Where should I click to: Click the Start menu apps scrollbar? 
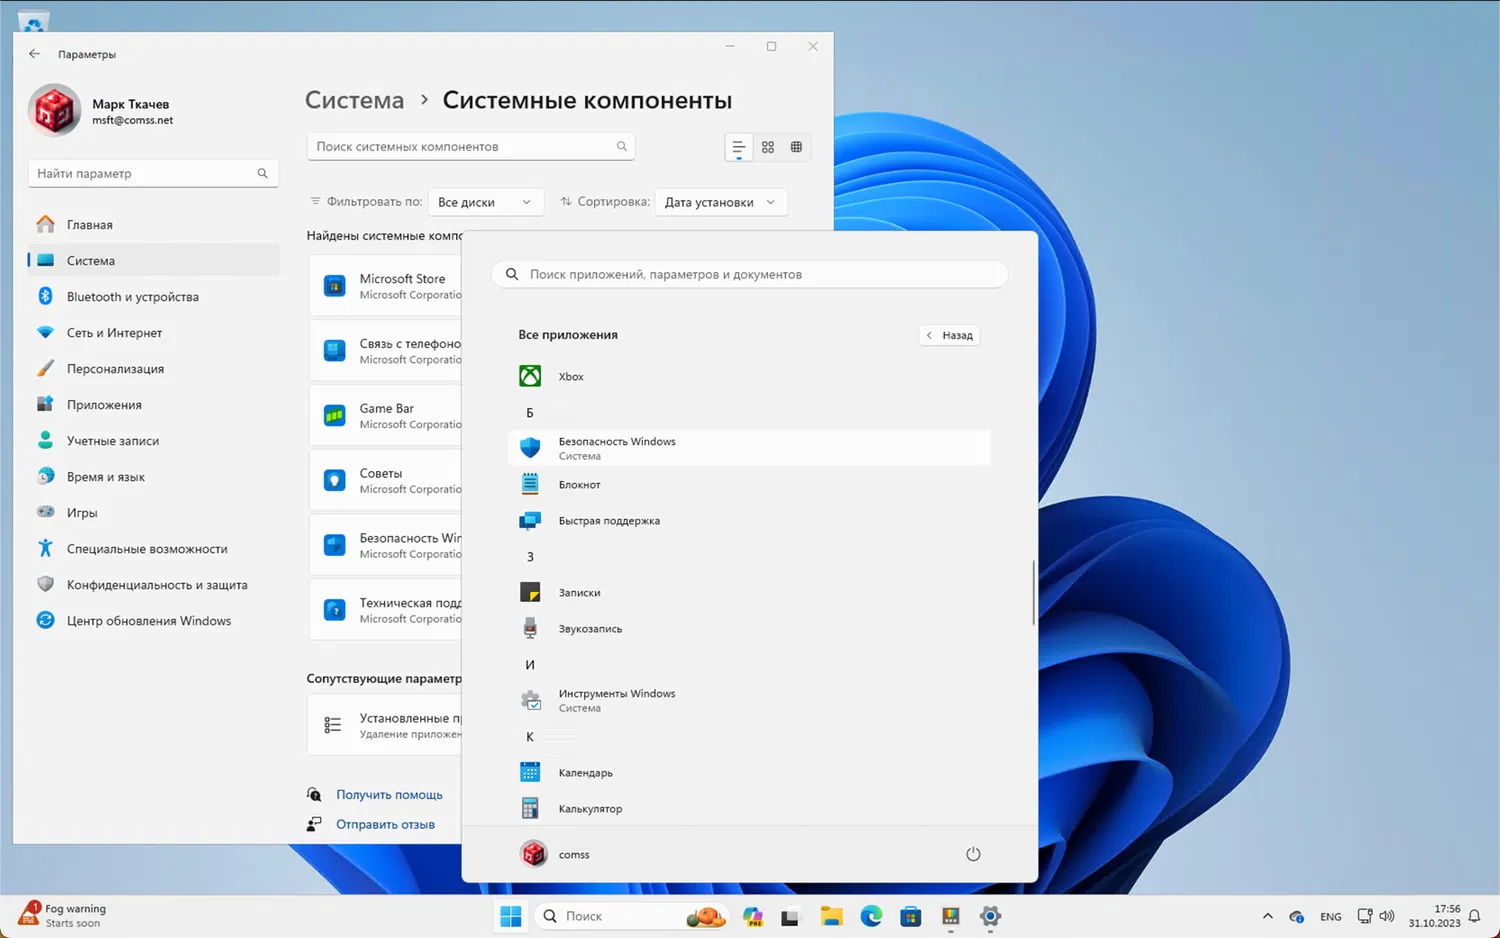[x=1033, y=594]
